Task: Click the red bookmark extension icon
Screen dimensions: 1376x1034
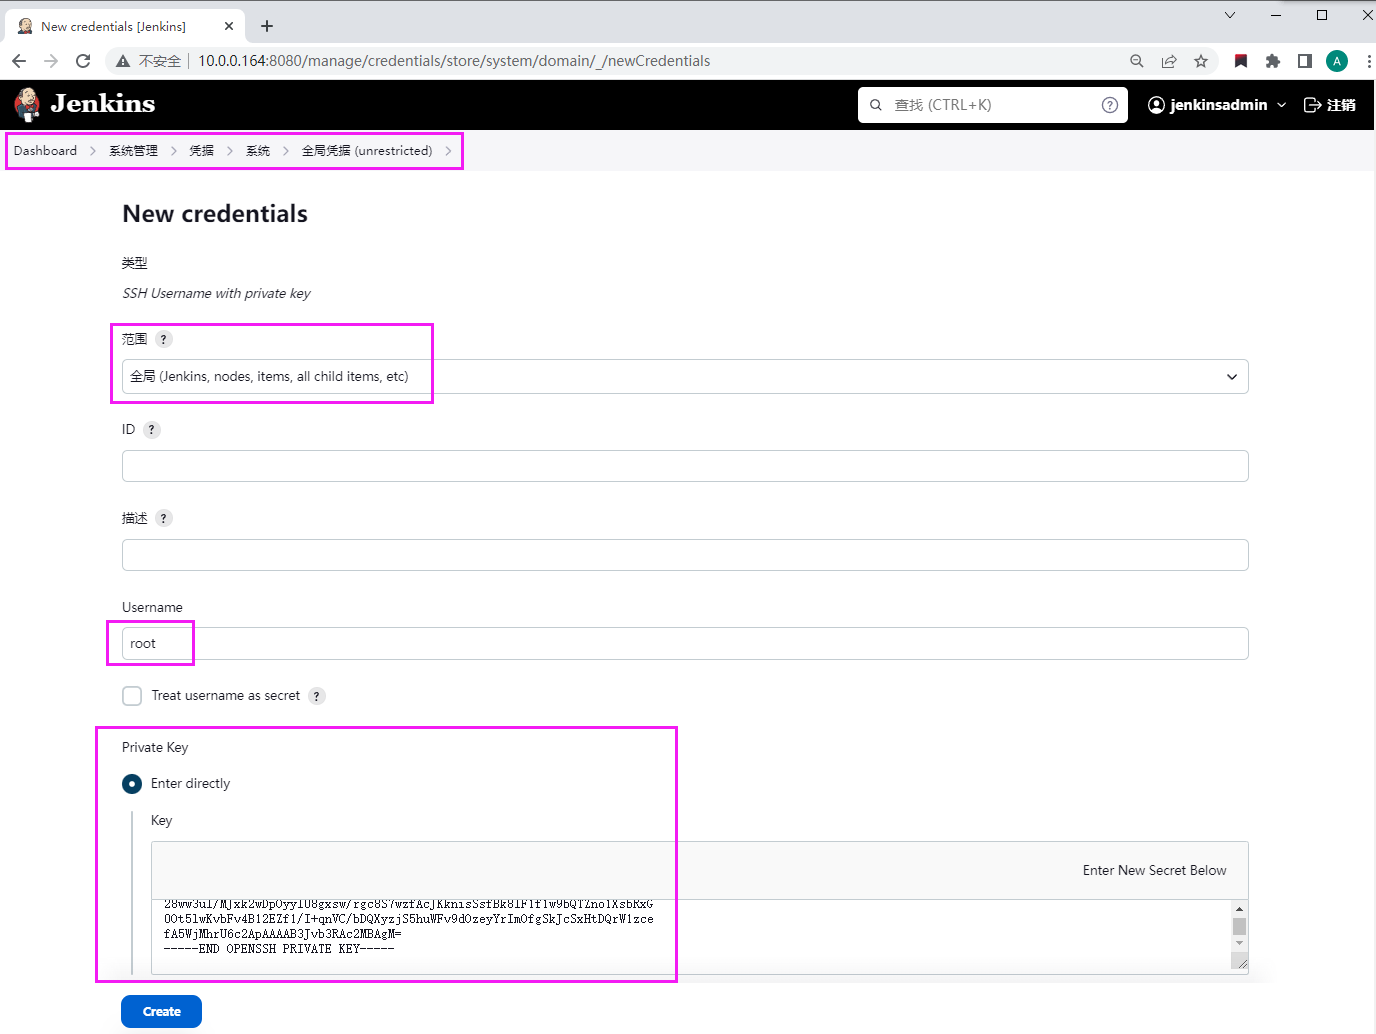Action: point(1241,61)
